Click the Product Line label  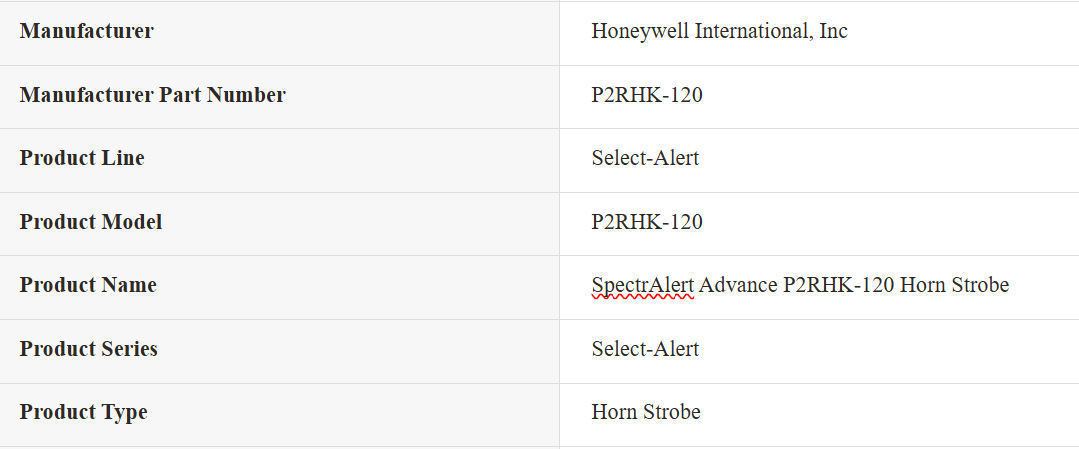click(82, 158)
